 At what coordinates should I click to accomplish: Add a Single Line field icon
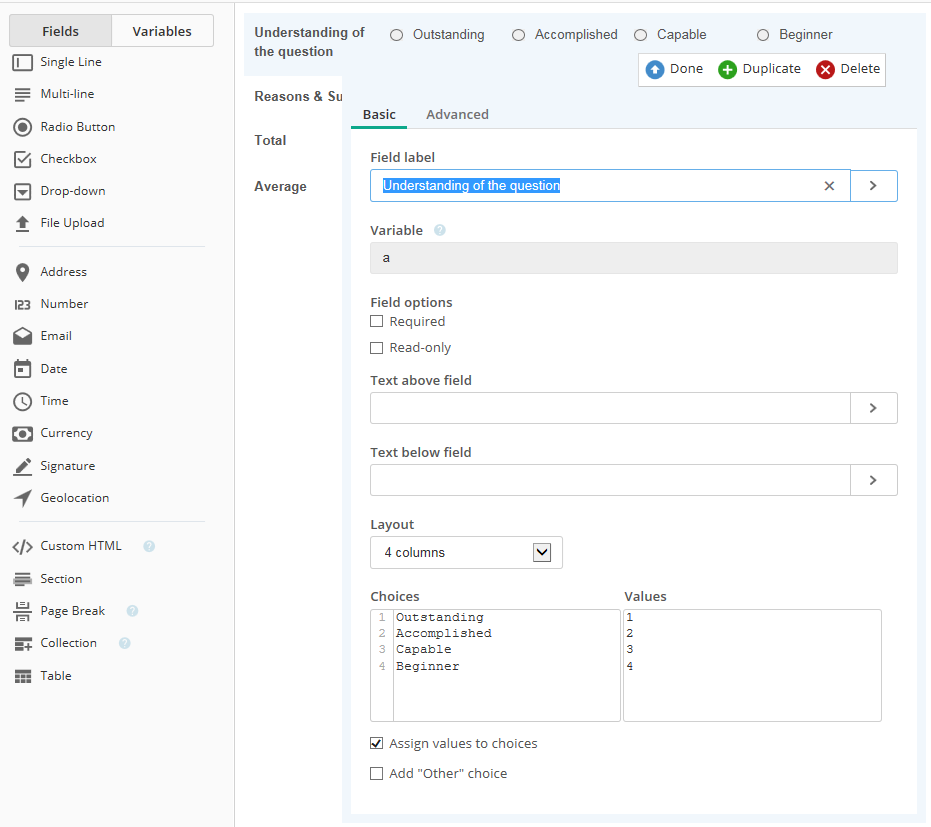point(23,62)
